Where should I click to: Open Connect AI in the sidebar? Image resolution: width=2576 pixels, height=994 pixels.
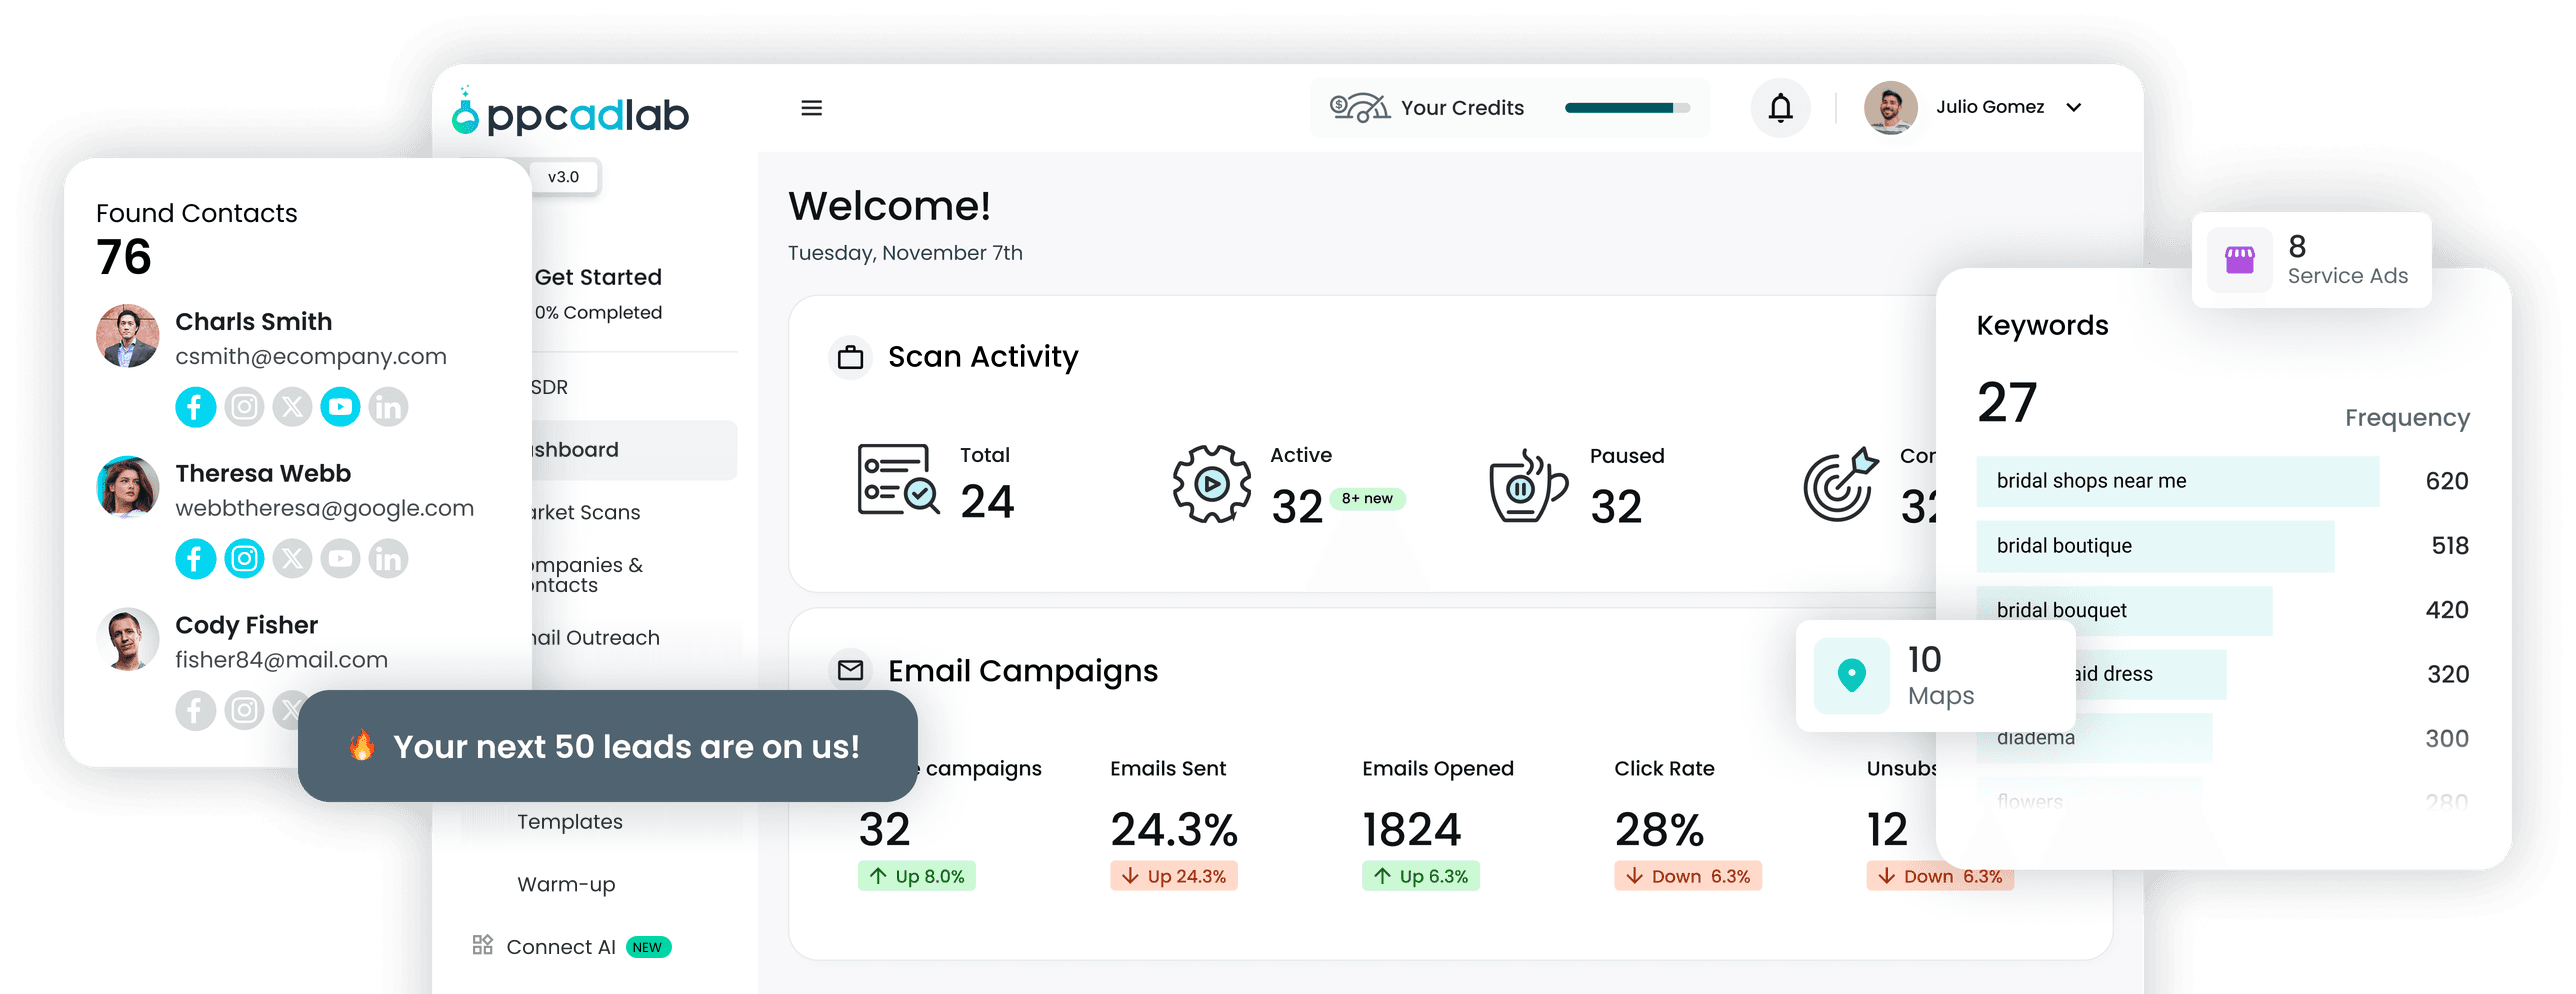pos(560,947)
